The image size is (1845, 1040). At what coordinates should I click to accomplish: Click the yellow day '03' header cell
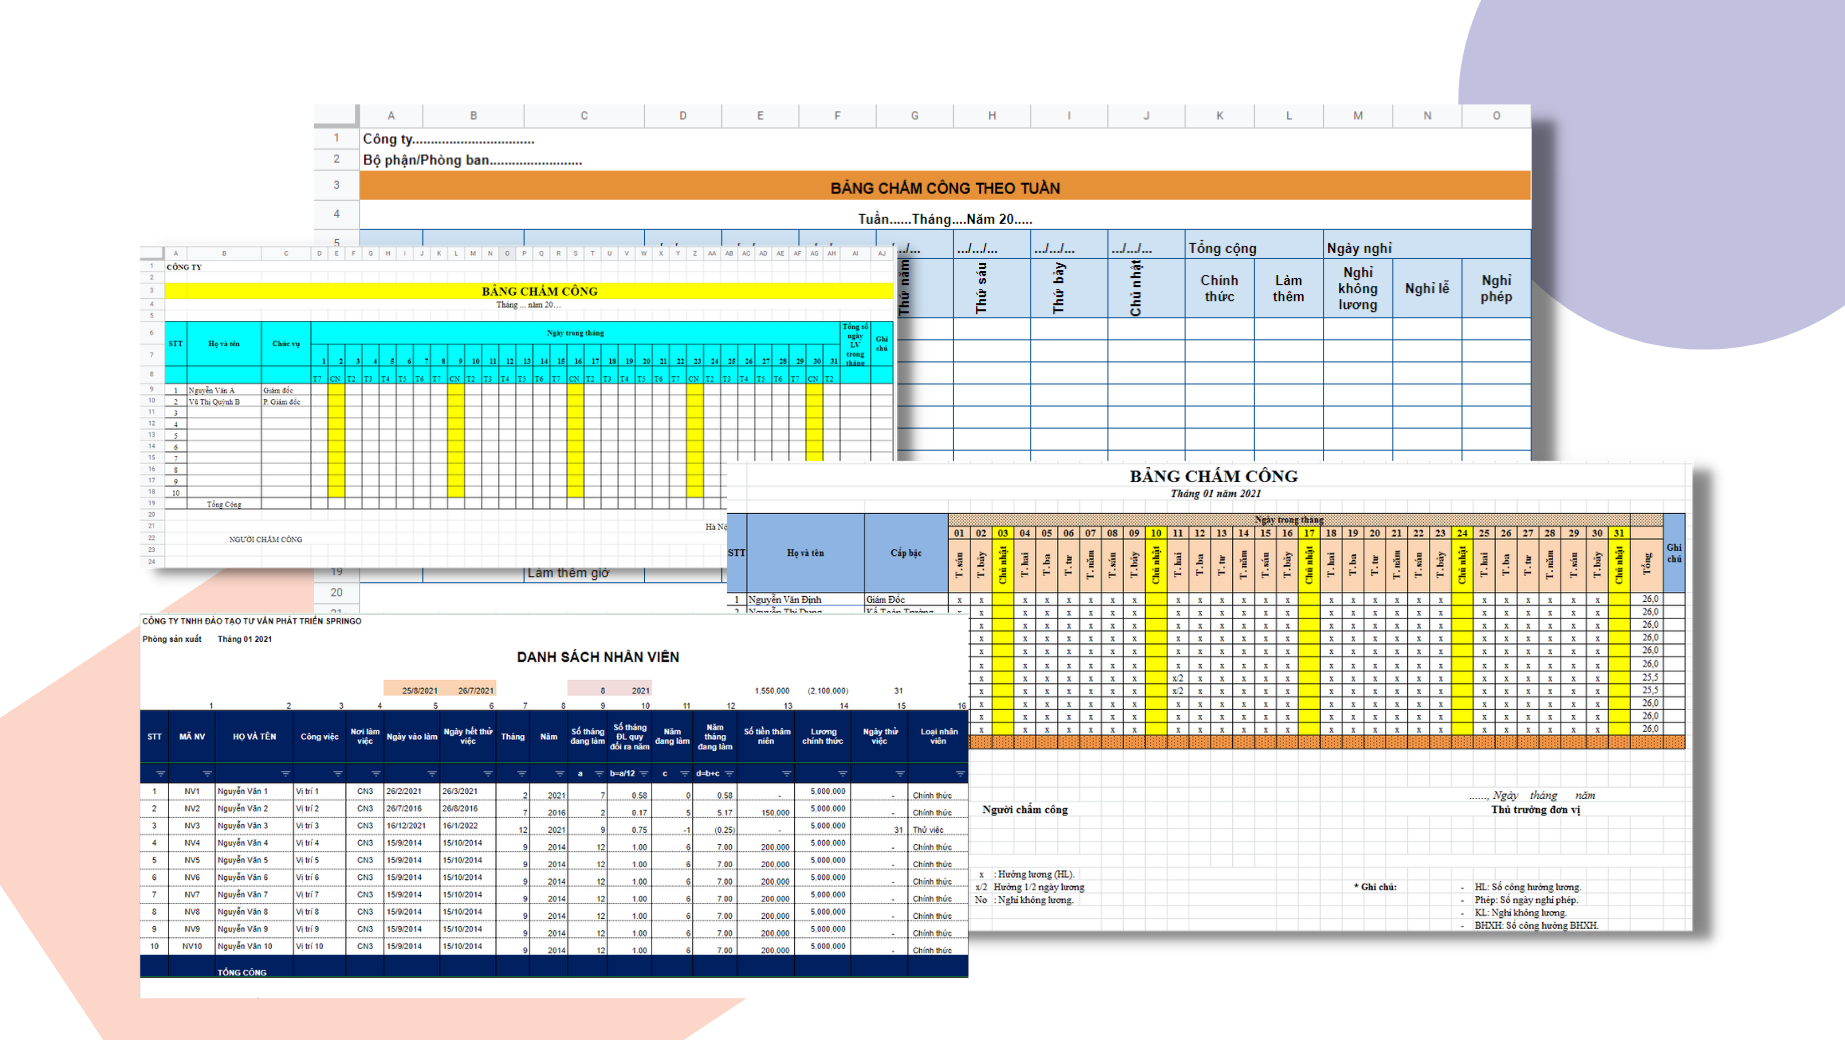[x=1003, y=533]
